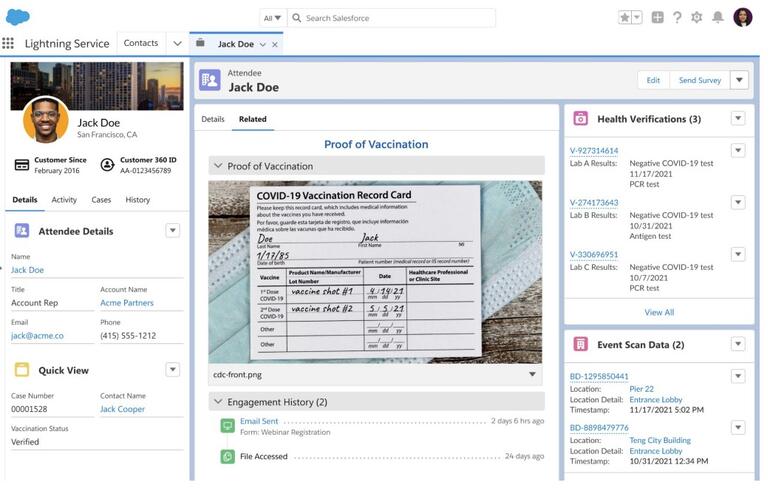This screenshot has height=488, width=770.
Task: Click the vaccination record card image
Action: click(x=375, y=272)
